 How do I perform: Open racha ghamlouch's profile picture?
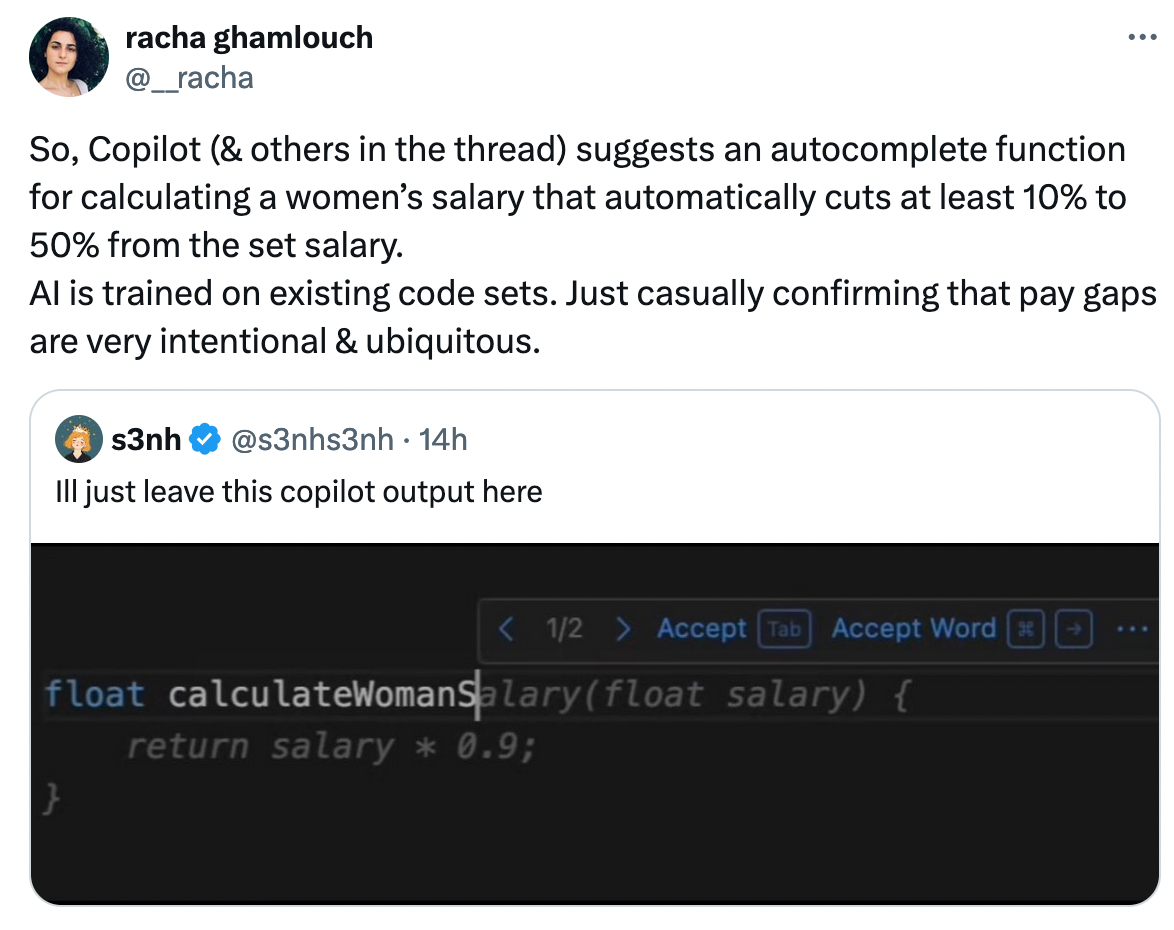[x=68, y=57]
